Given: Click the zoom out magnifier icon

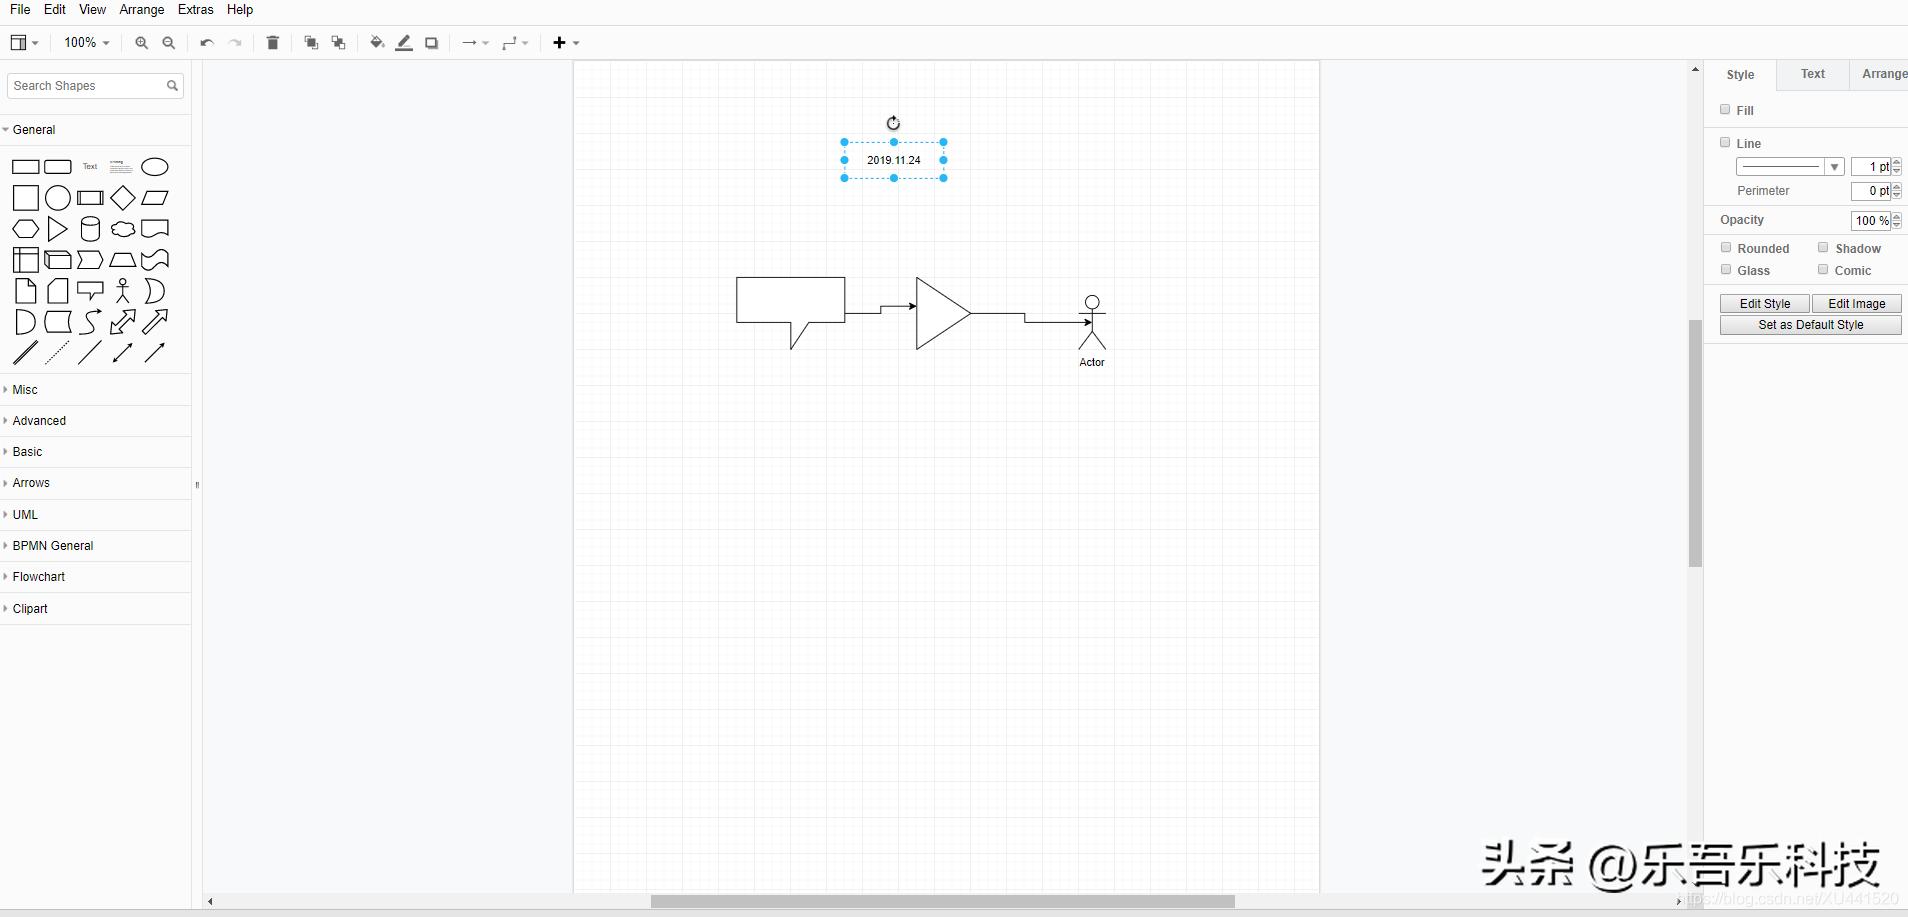Looking at the screenshot, I should 169,43.
